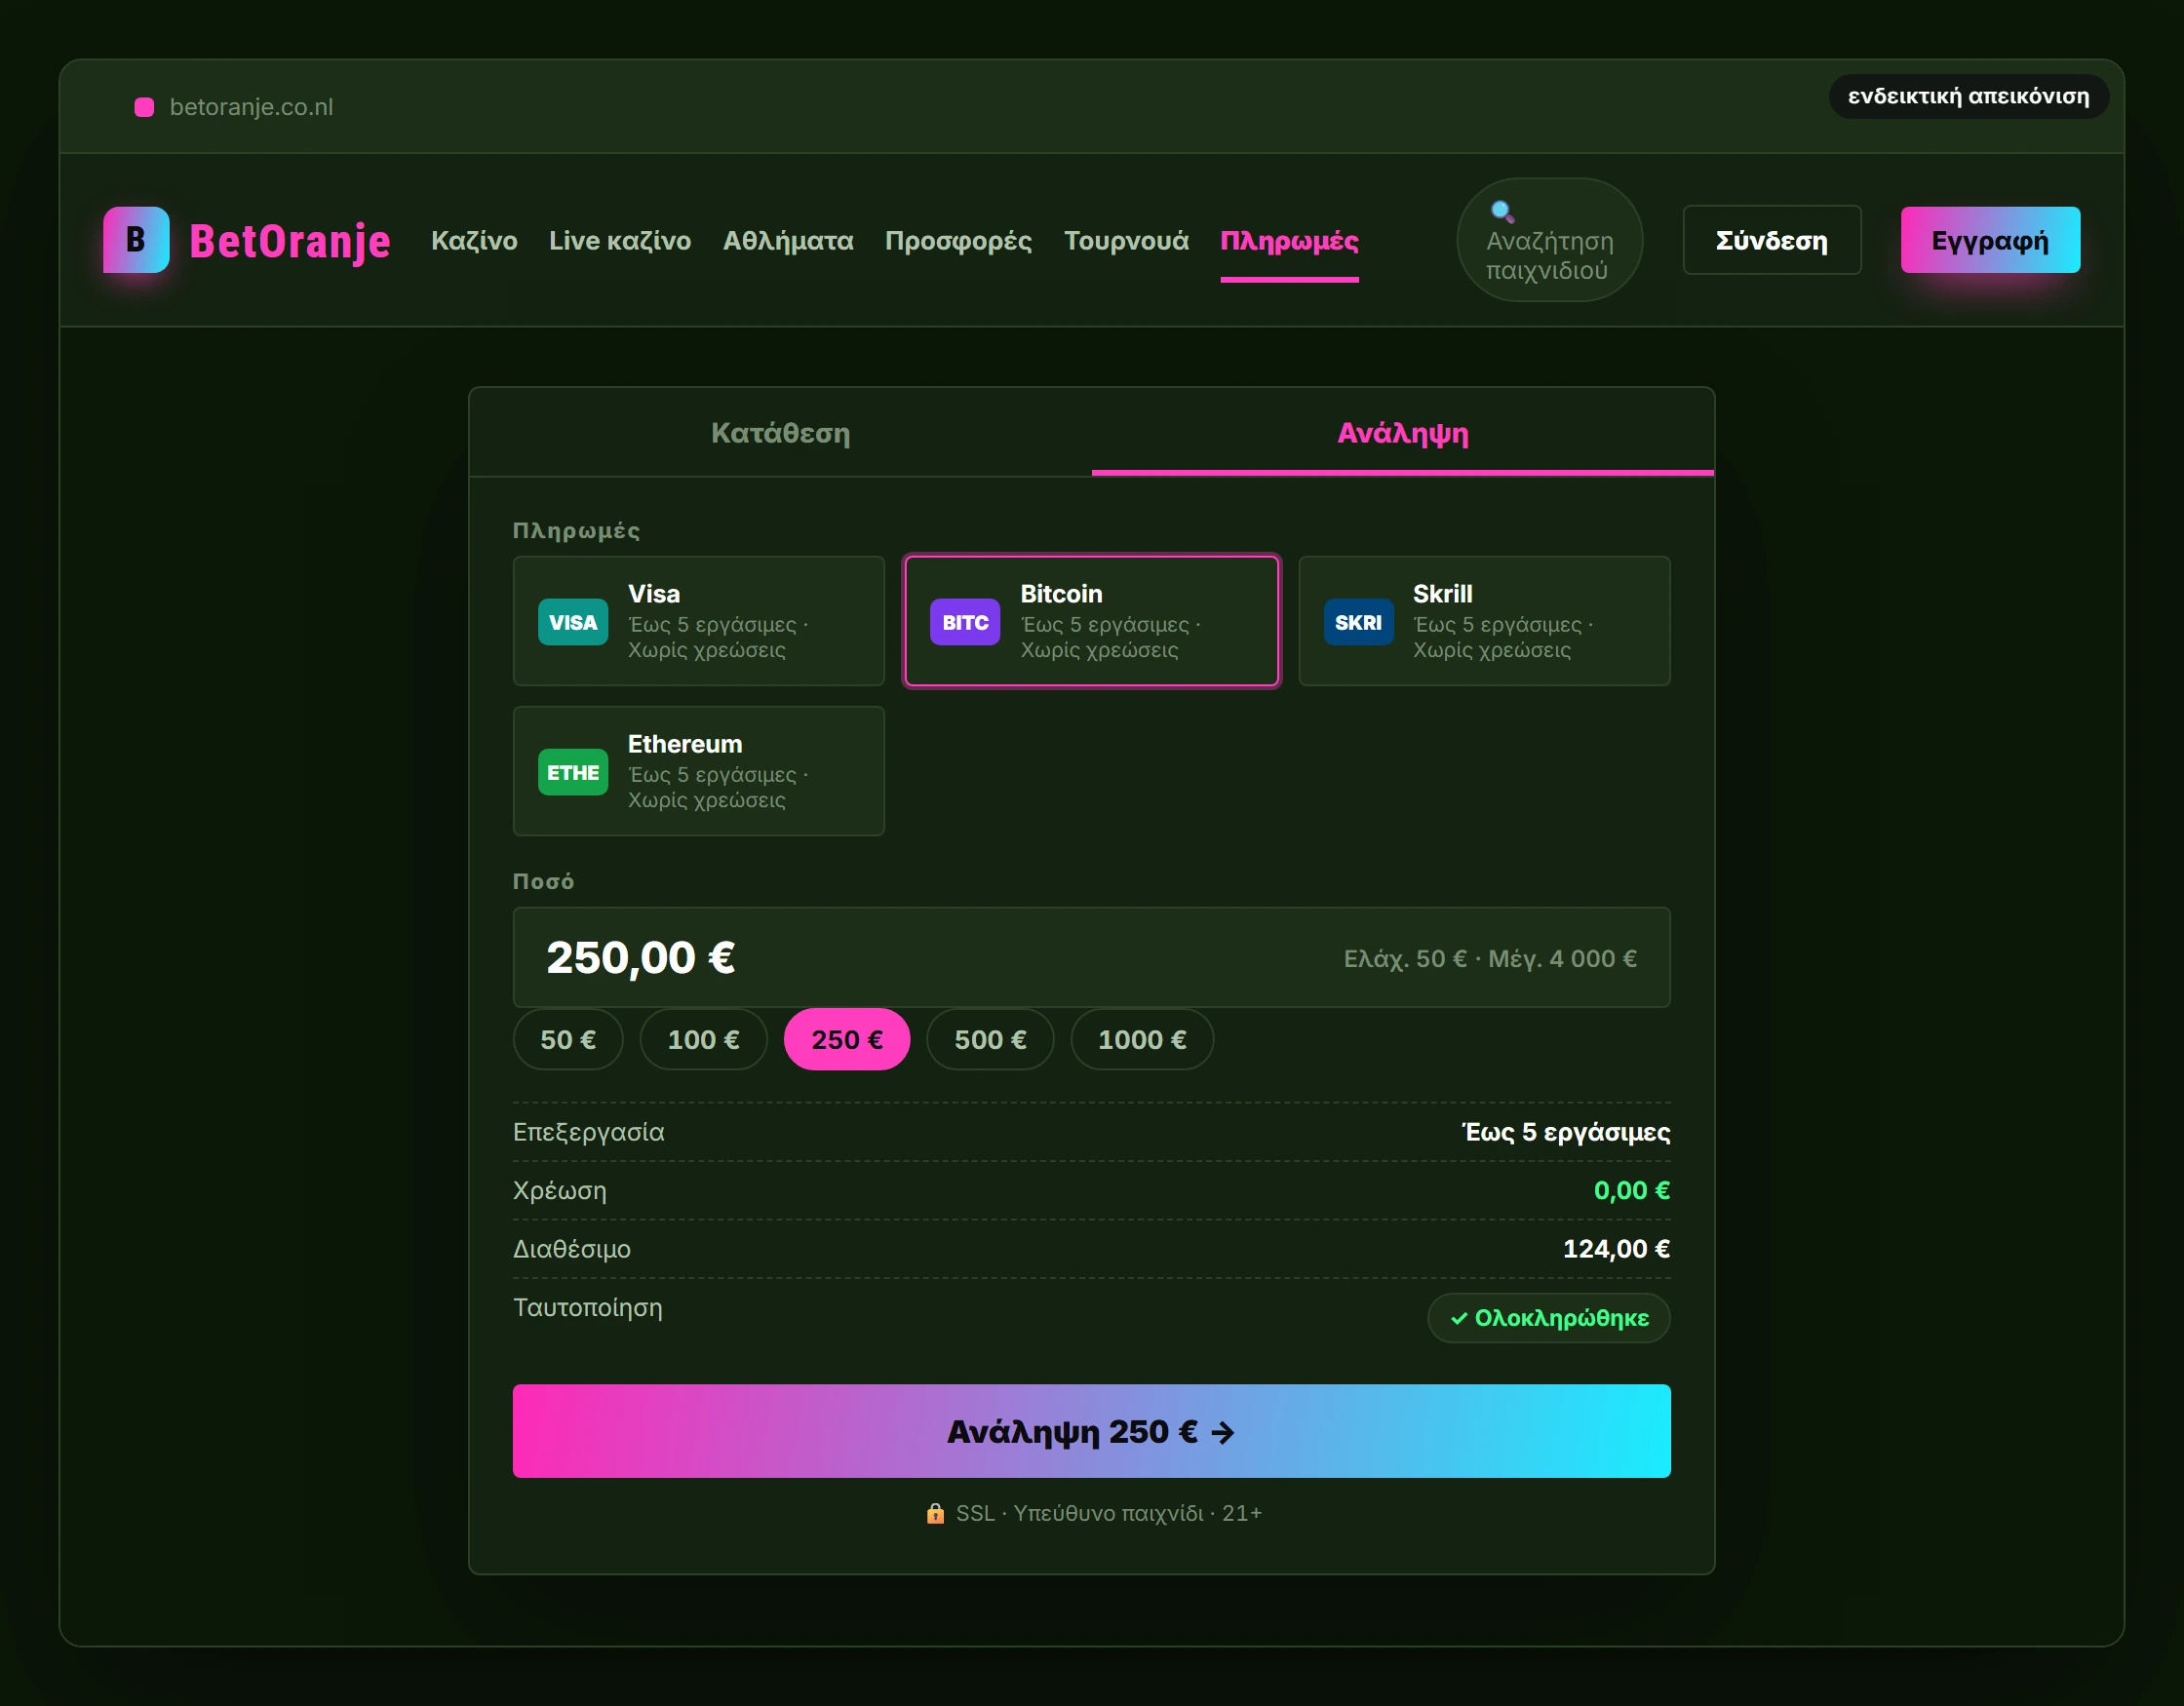Choose the 50 € amount chip
The width and height of the screenshot is (2184, 1706).
(568, 1040)
